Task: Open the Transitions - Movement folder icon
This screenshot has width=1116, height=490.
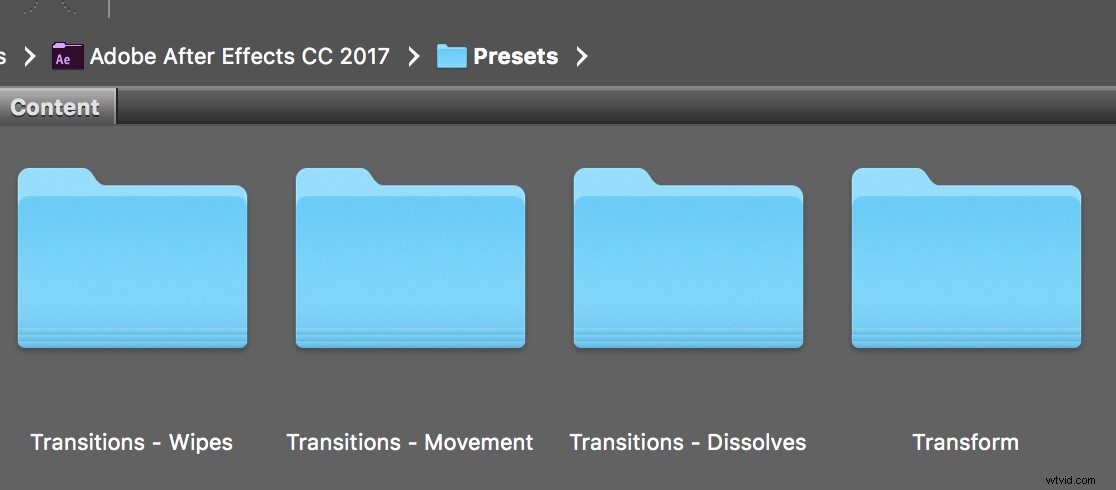Action: click(x=411, y=258)
